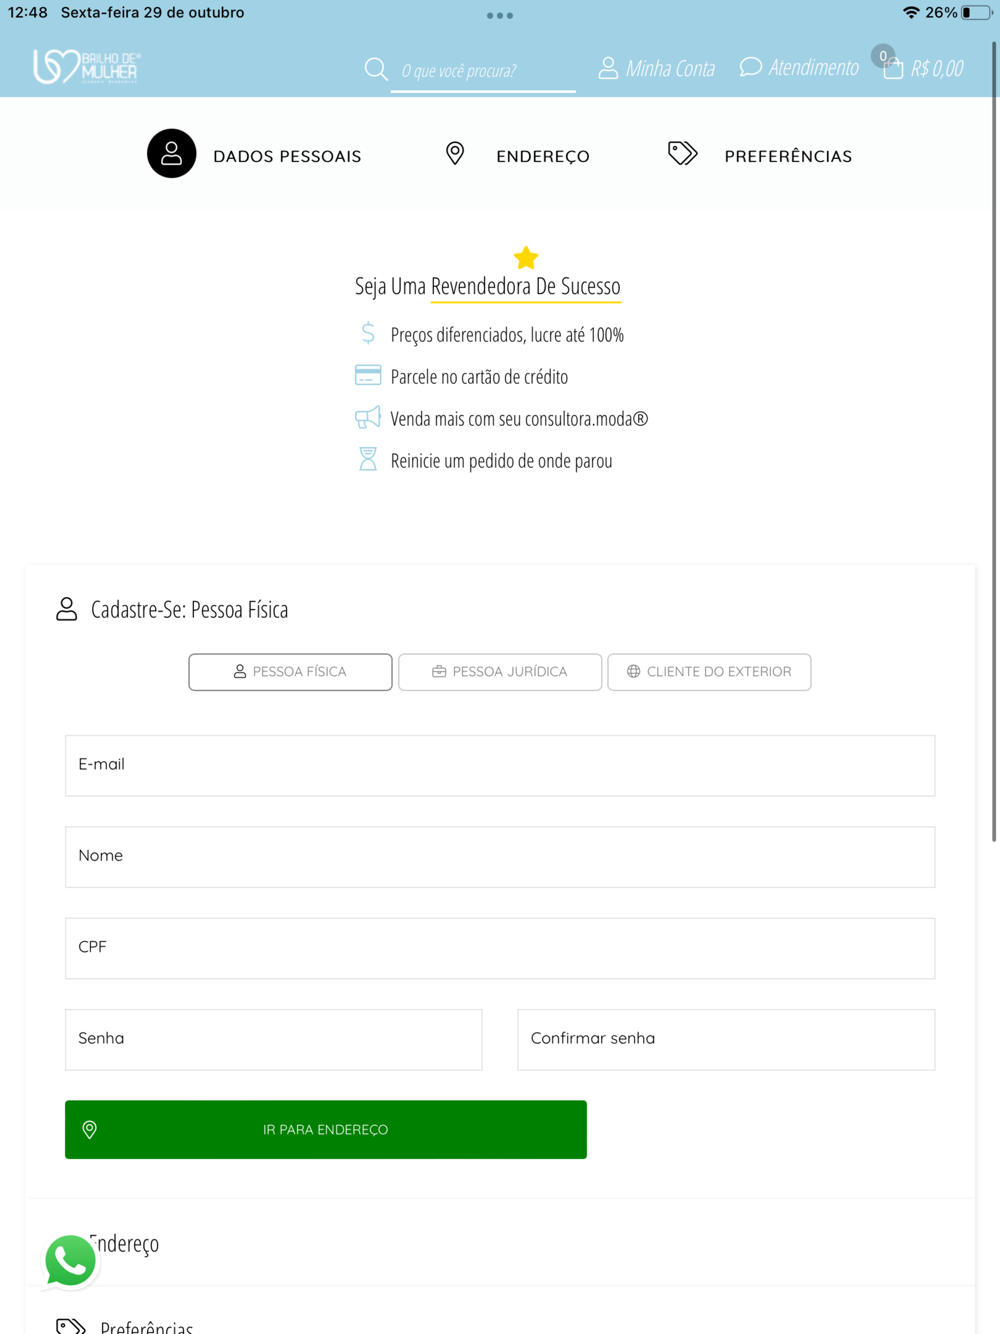The height and width of the screenshot is (1334, 1000).
Task: Tap the dollar sign icon beside Preços diferenciados
Action: [368, 333]
